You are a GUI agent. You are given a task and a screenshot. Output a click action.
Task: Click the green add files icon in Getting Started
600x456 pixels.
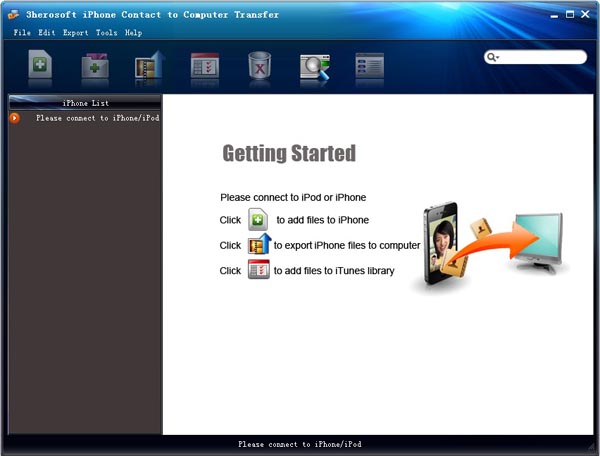[258, 220]
